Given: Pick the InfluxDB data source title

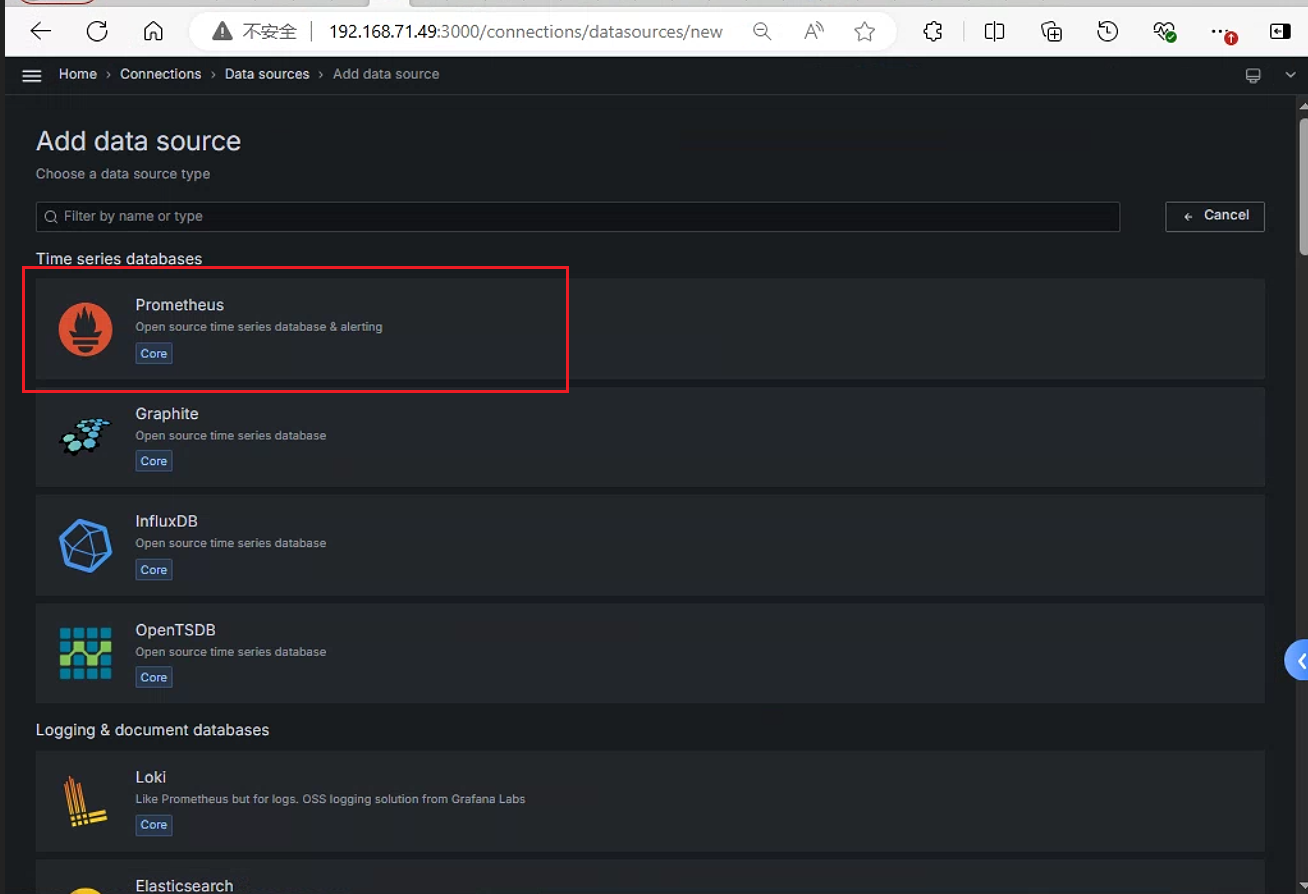Looking at the screenshot, I should point(167,521).
